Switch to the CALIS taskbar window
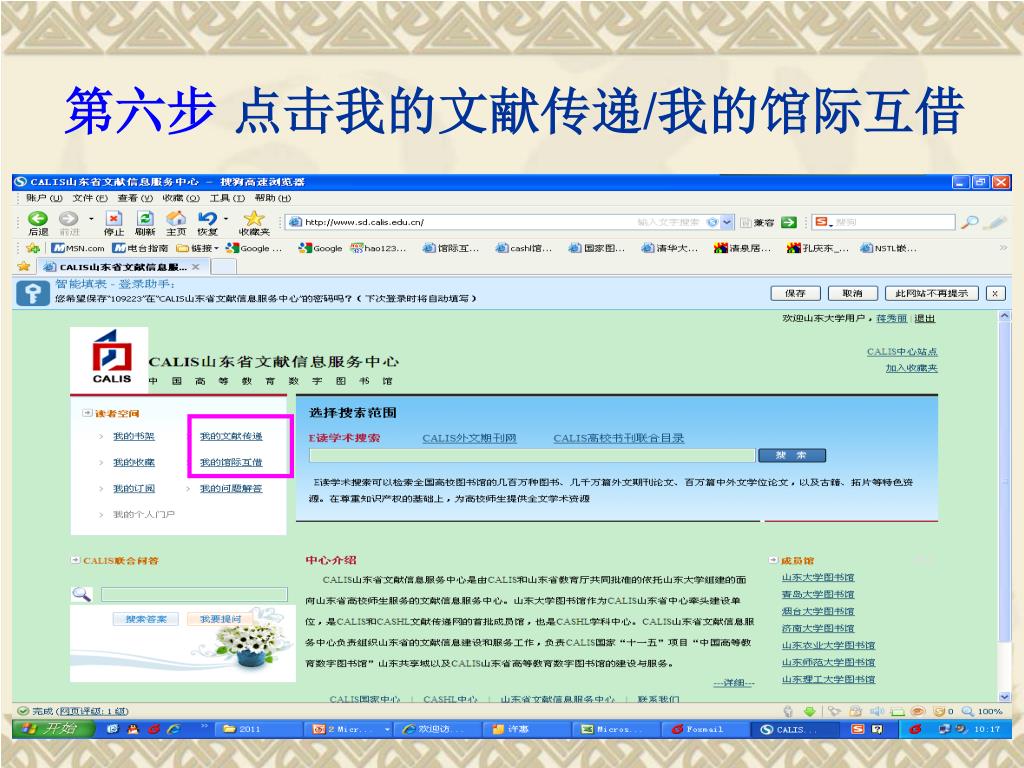 (795, 729)
